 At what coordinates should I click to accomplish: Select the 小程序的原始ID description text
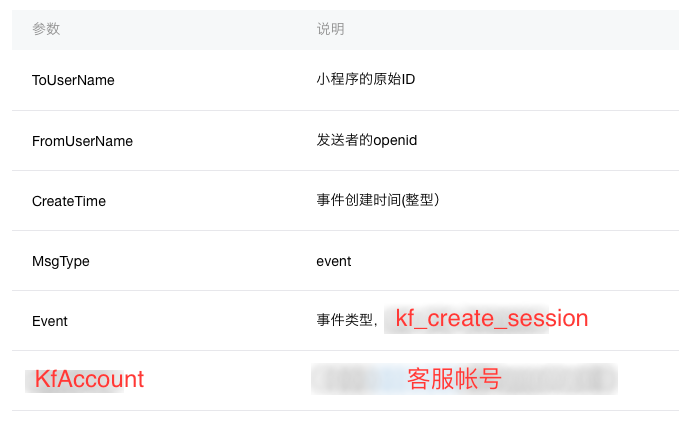pyautogui.click(x=365, y=79)
